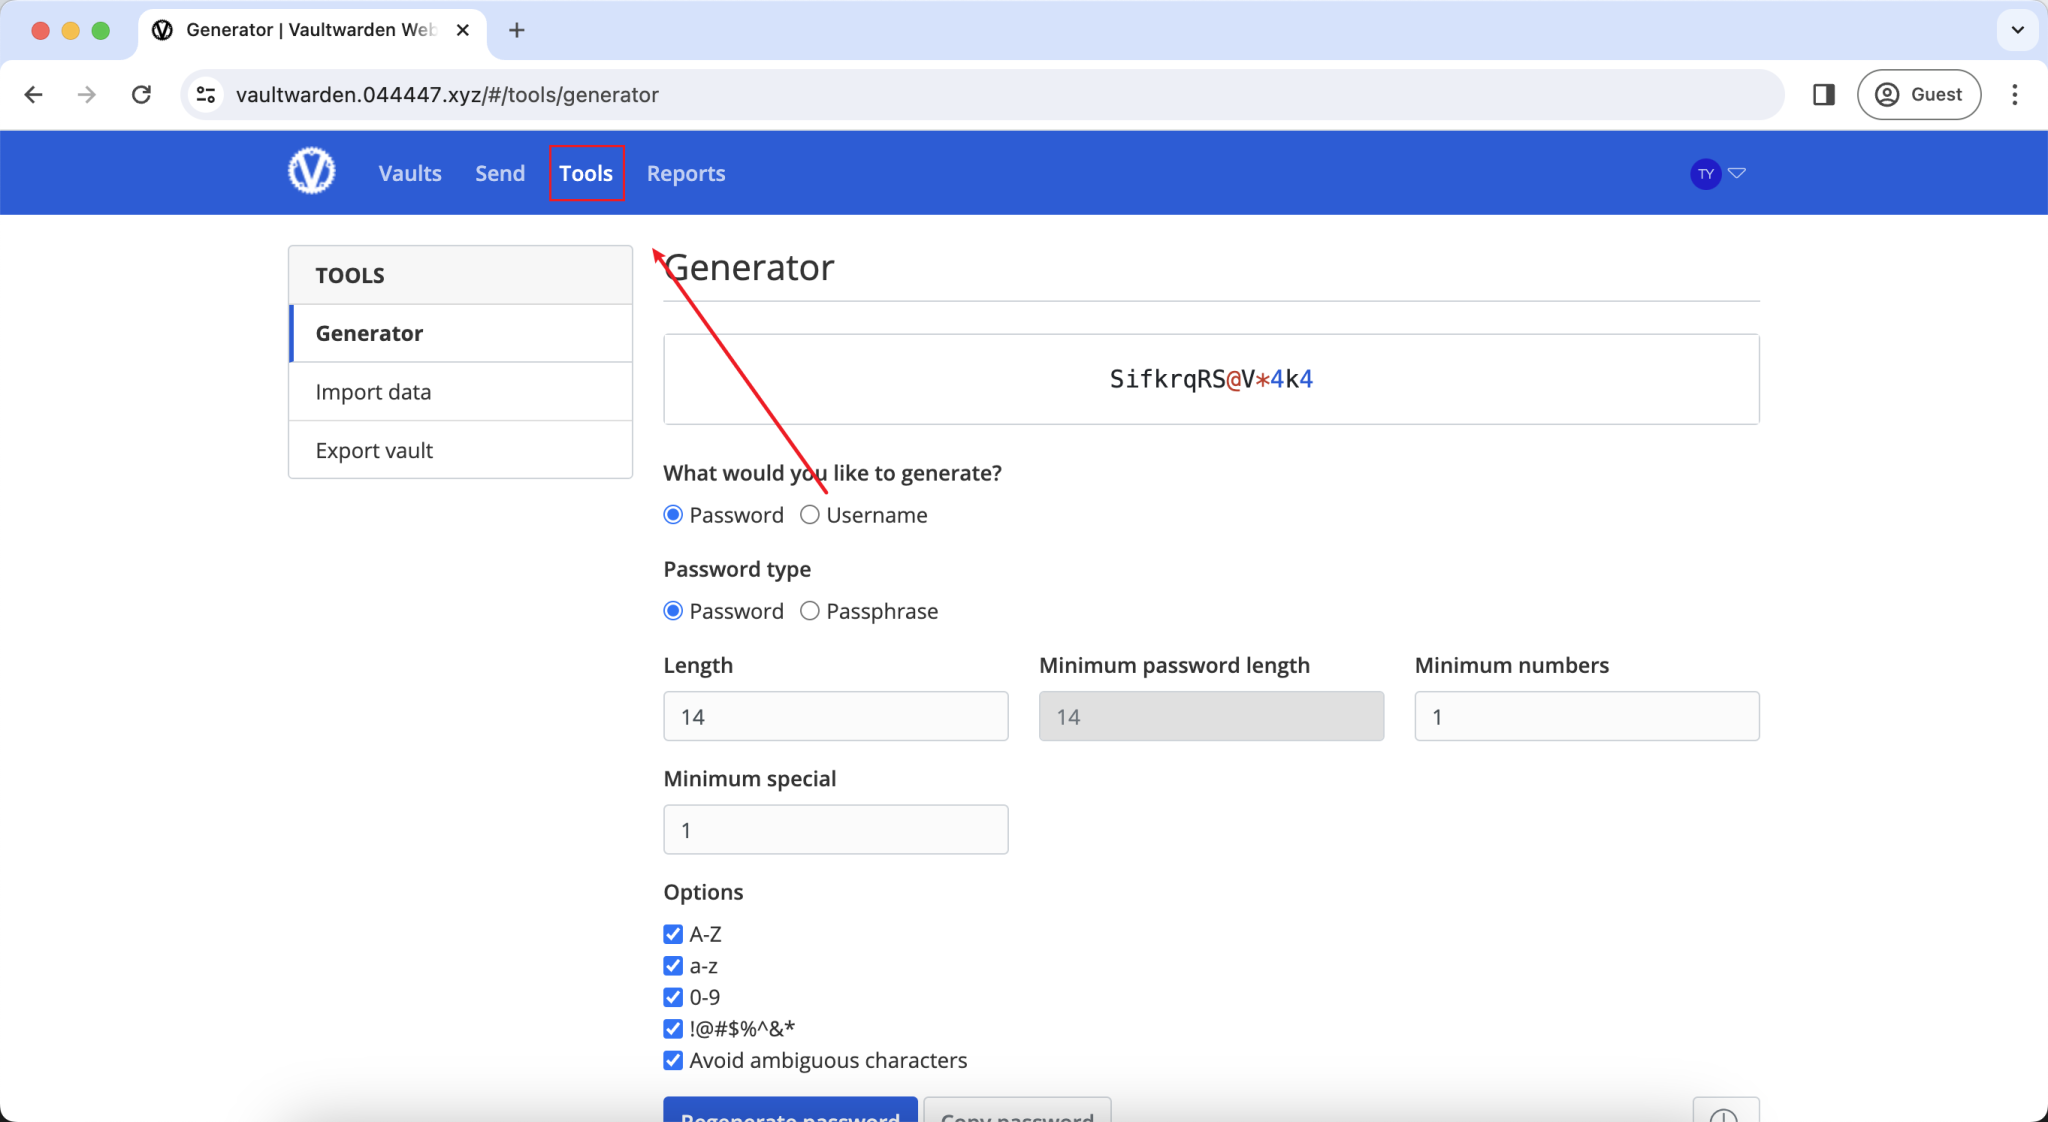The height and width of the screenshot is (1122, 2048).
Task: Open the Send navigation item
Action: coord(499,172)
